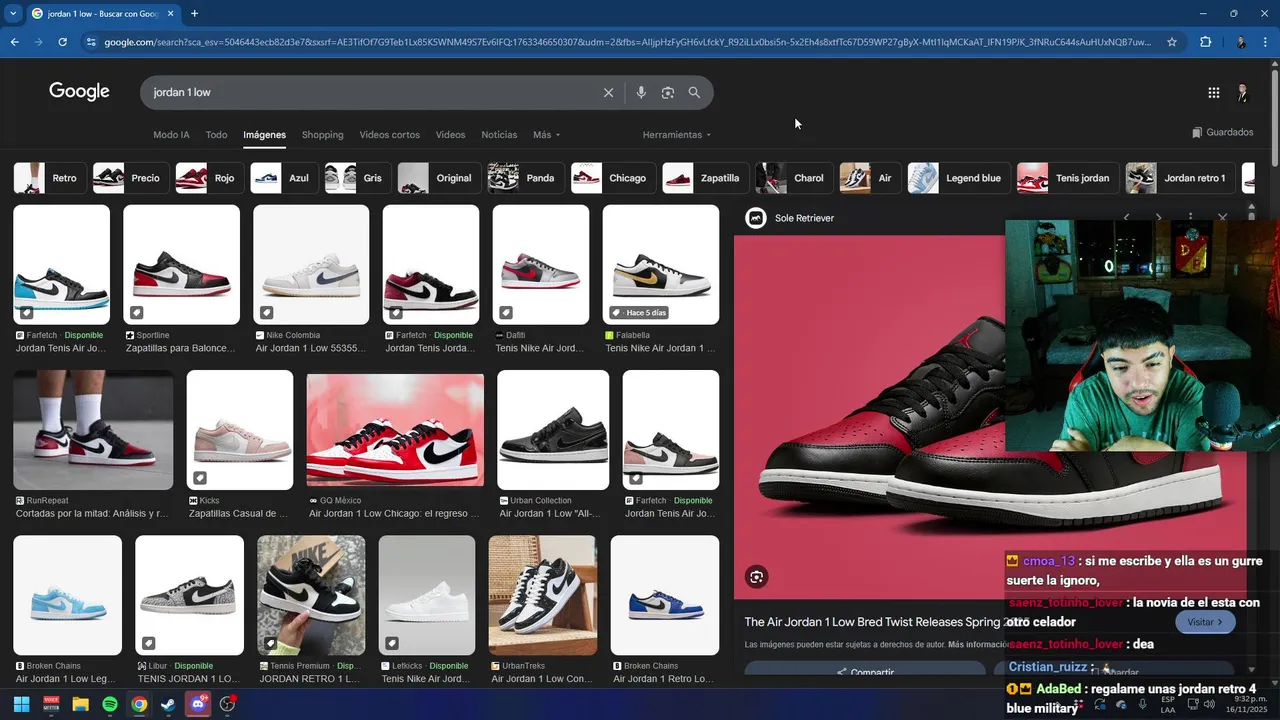View site information for google.com
Screen dimensions: 1280x720
[91, 42]
